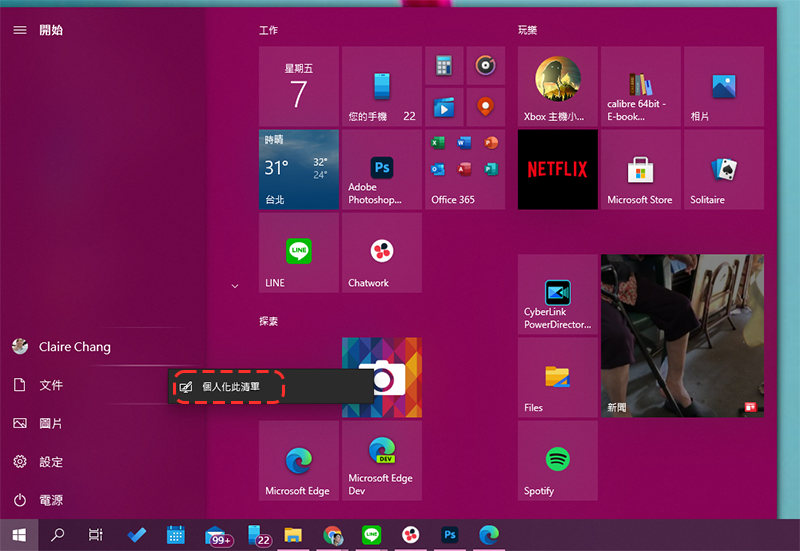This screenshot has height=551, width=800.
Task: Click the Claire Chang user account
Action: 74,347
